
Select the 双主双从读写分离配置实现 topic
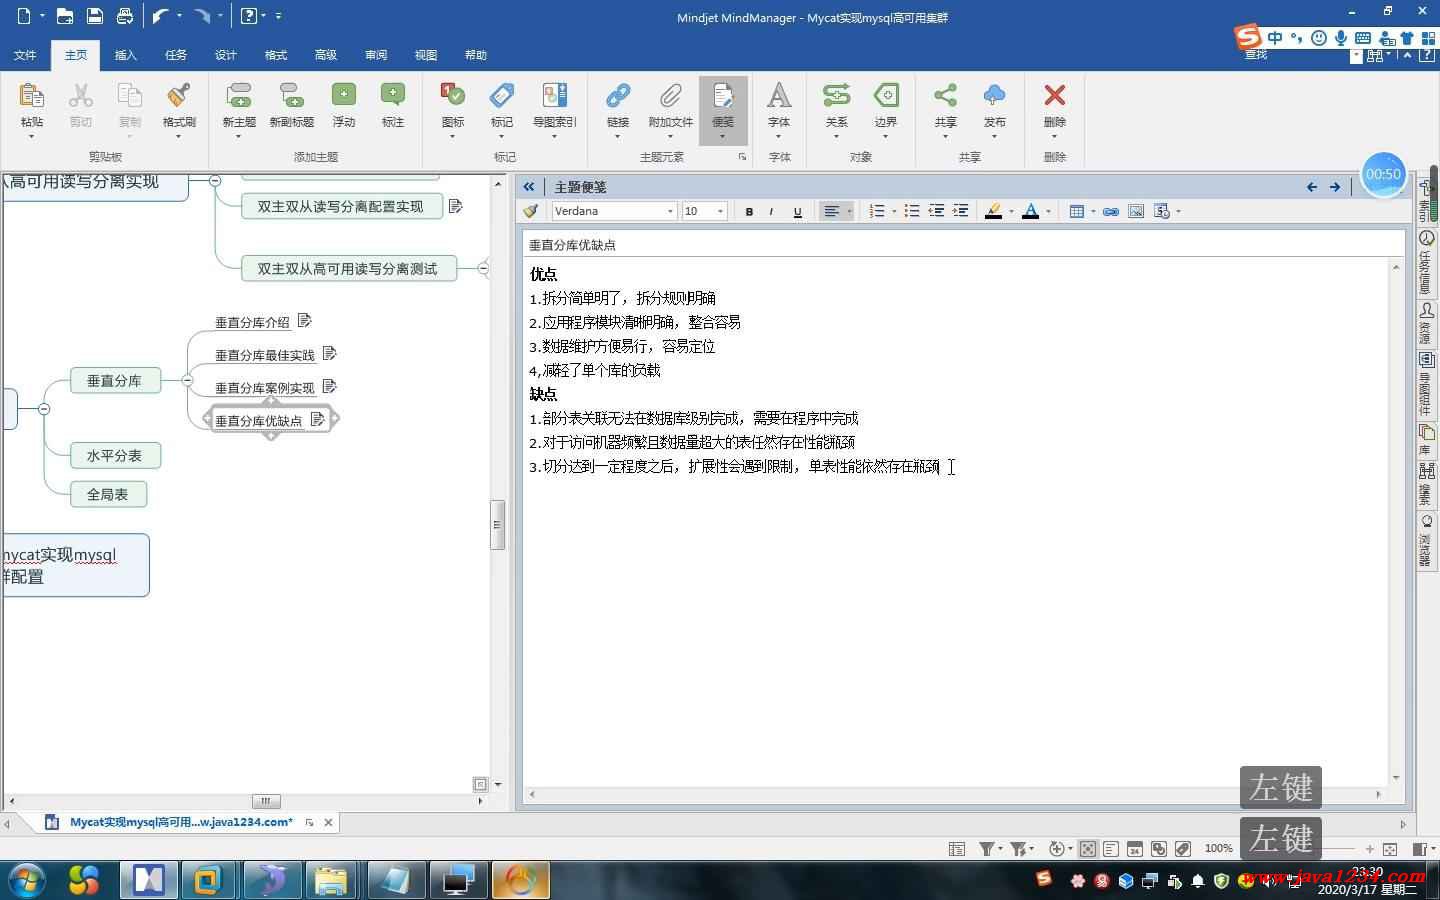click(341, 206)
